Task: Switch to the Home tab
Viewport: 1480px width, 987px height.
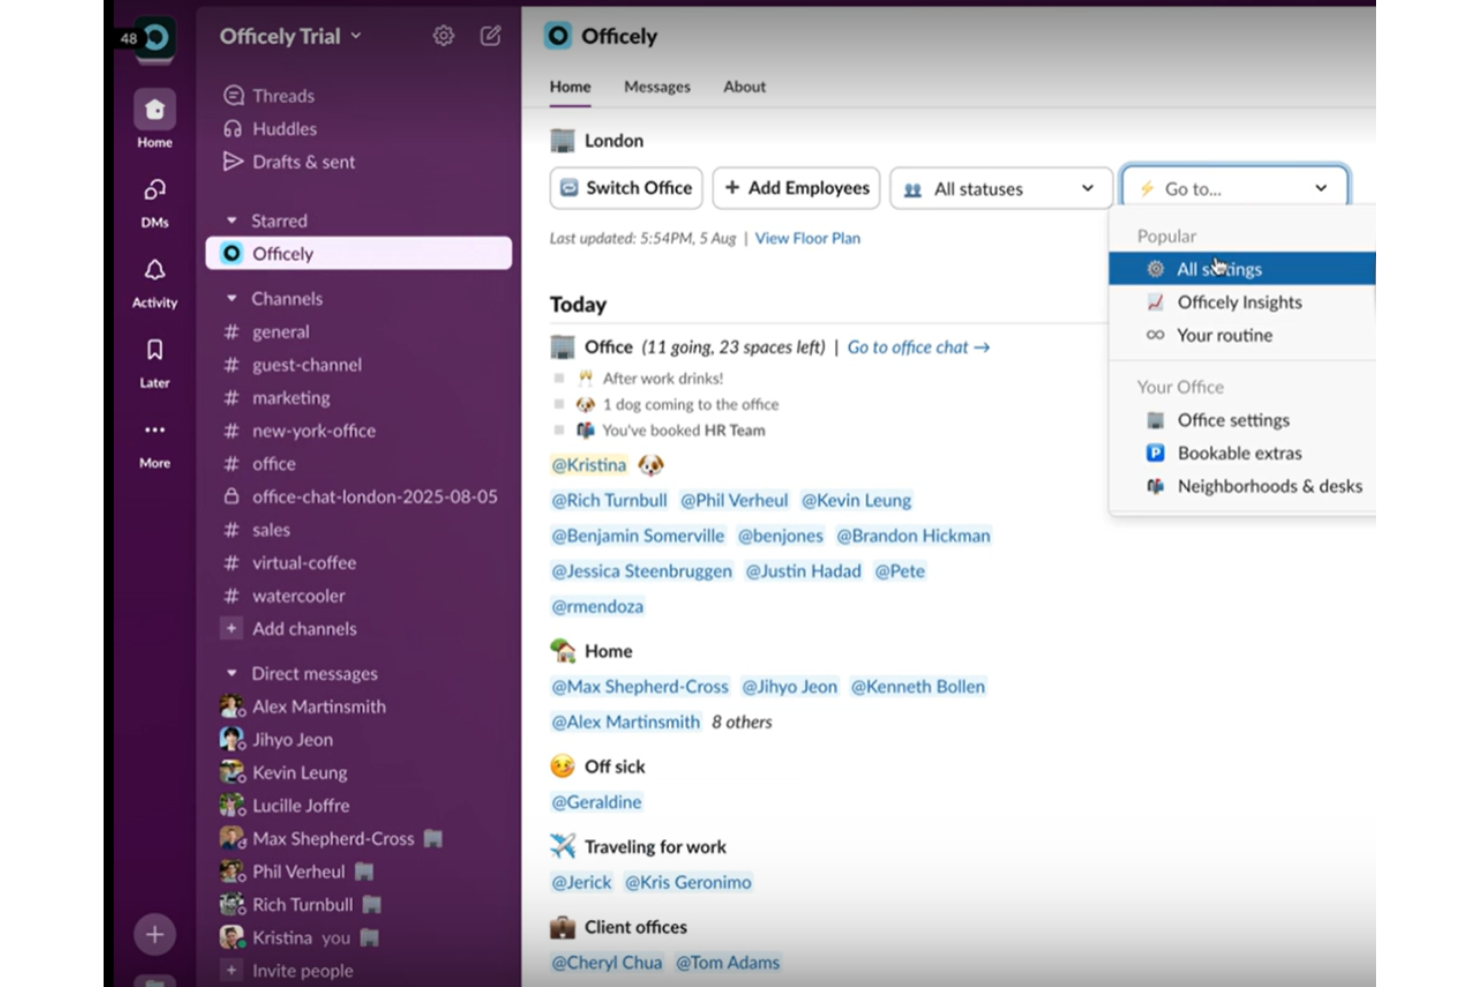Action: (x=570, y=87)
